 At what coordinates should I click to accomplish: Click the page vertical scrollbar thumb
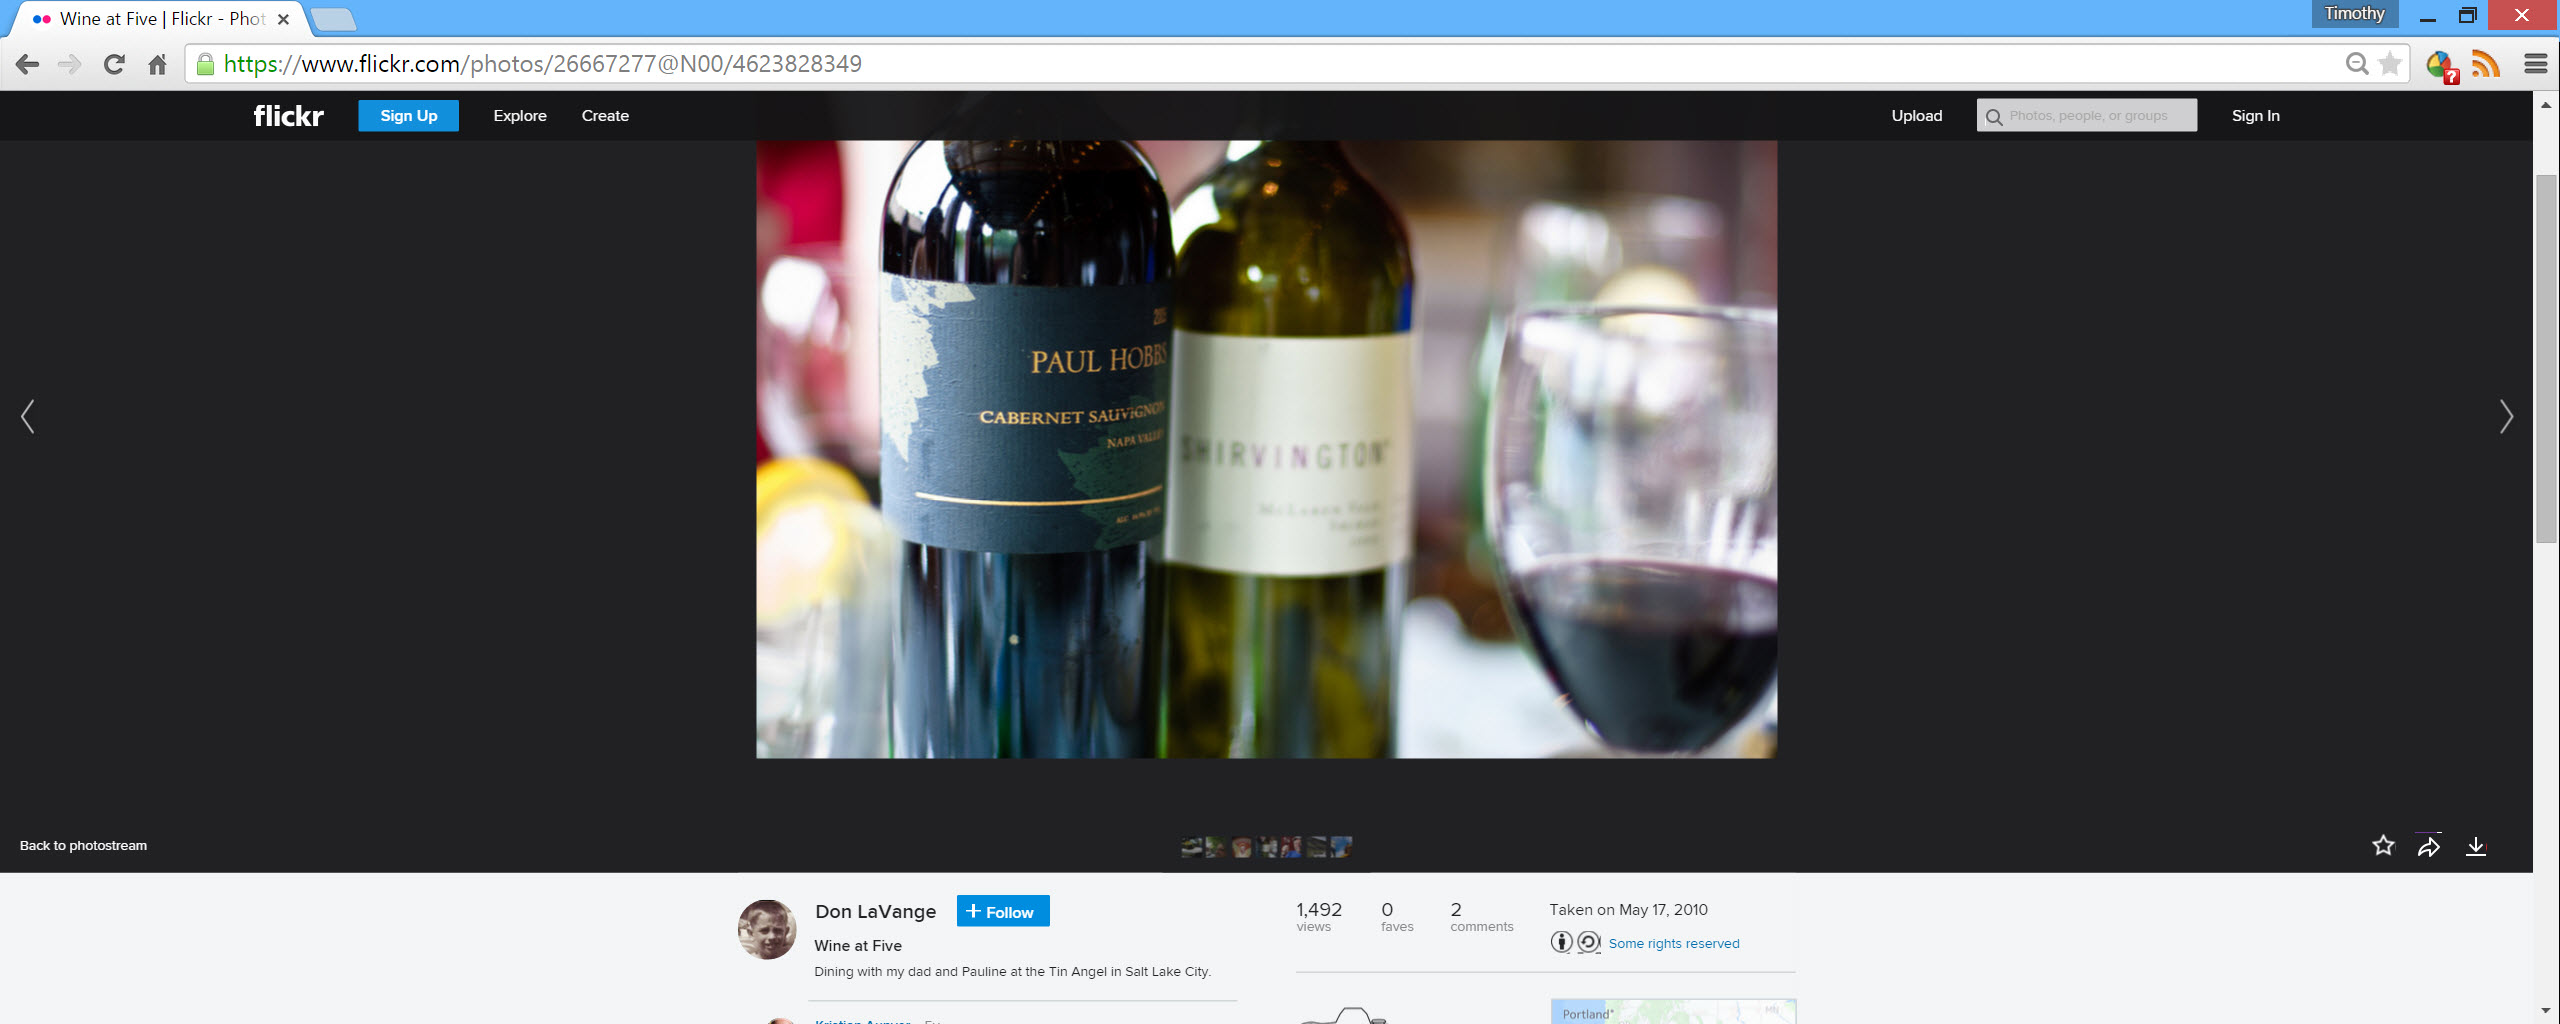point(2546,358)
